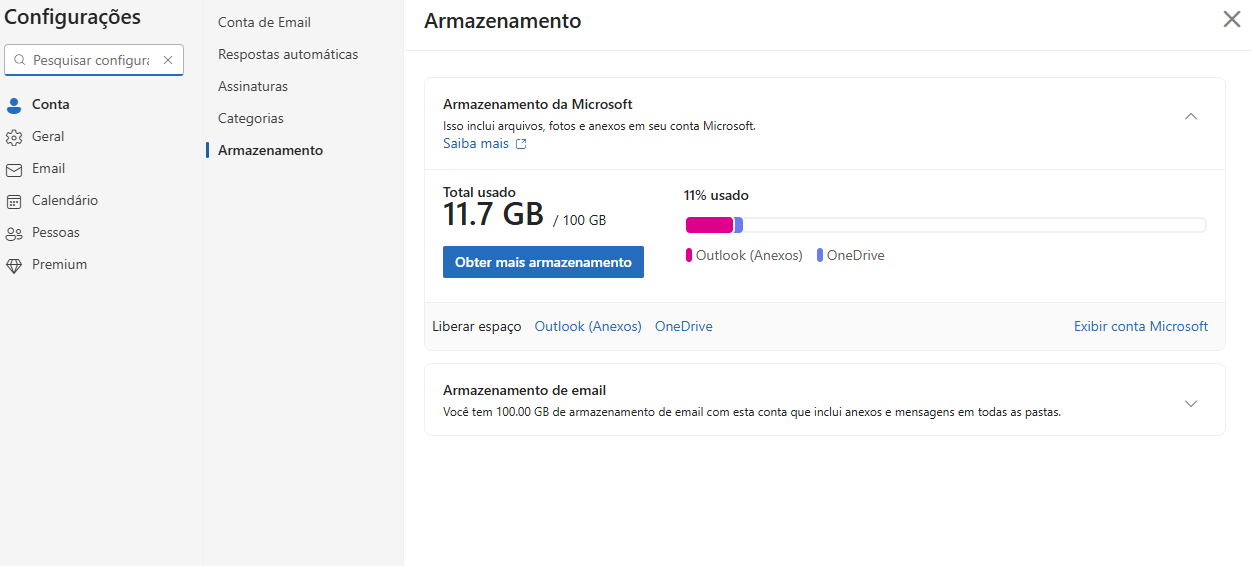Click the Pesquisar configurações search field

(90, 60)
